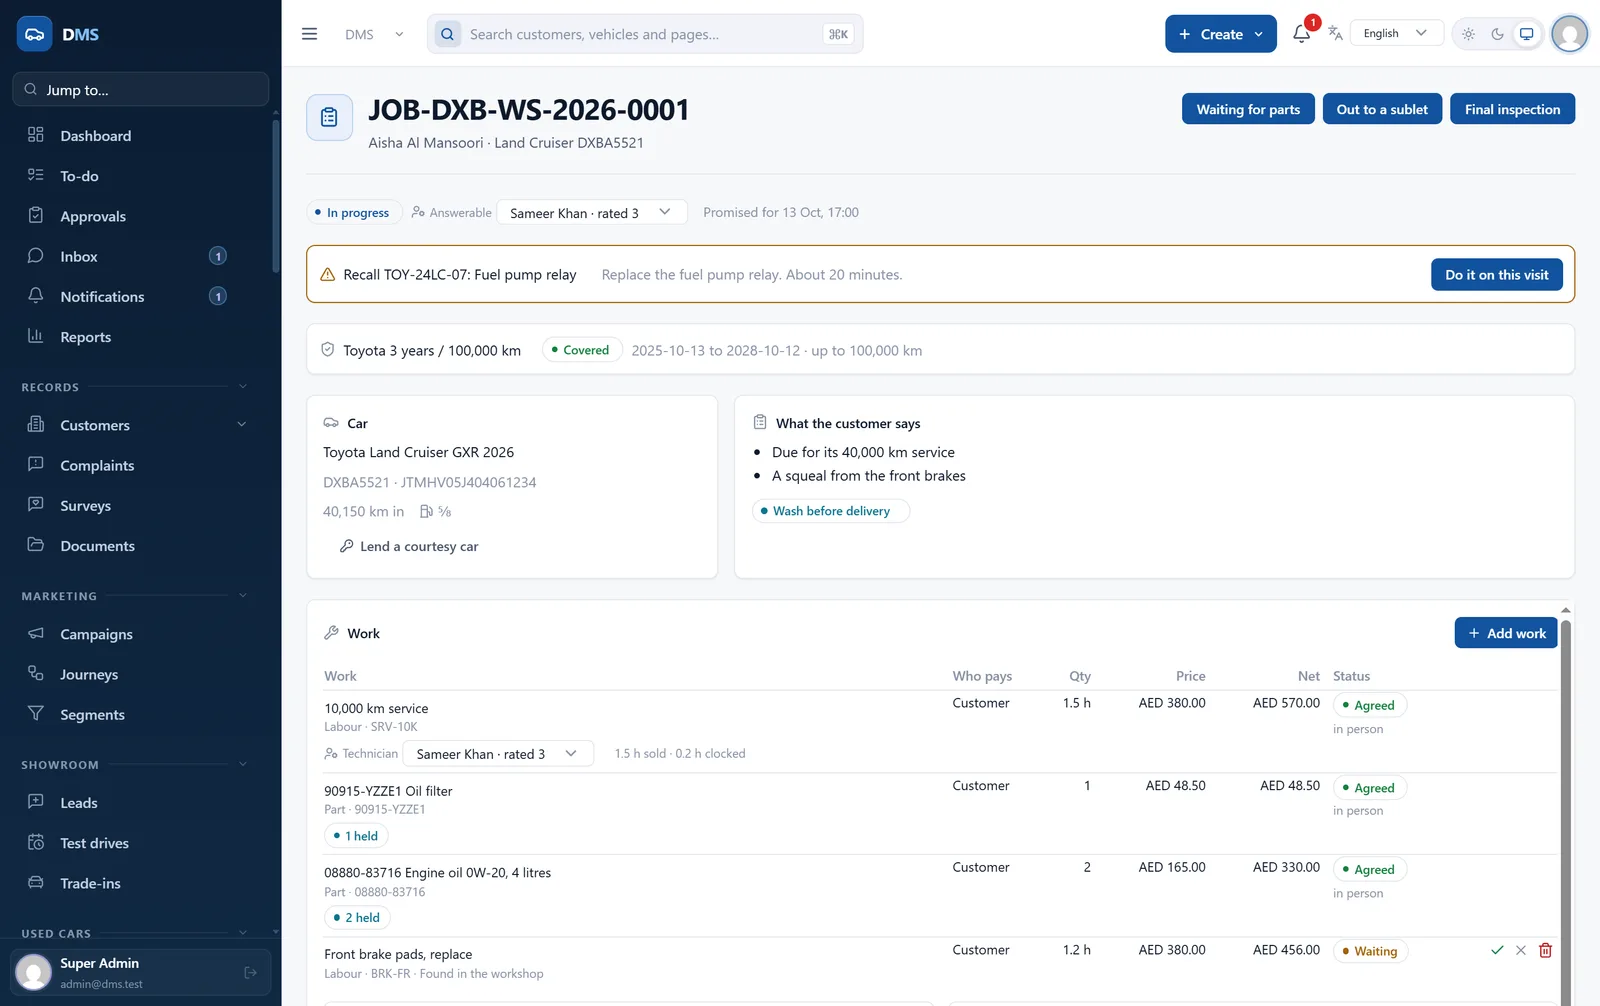Switch to light theme sun icon
The image size is (1600, 1006).
point(1468,34)
